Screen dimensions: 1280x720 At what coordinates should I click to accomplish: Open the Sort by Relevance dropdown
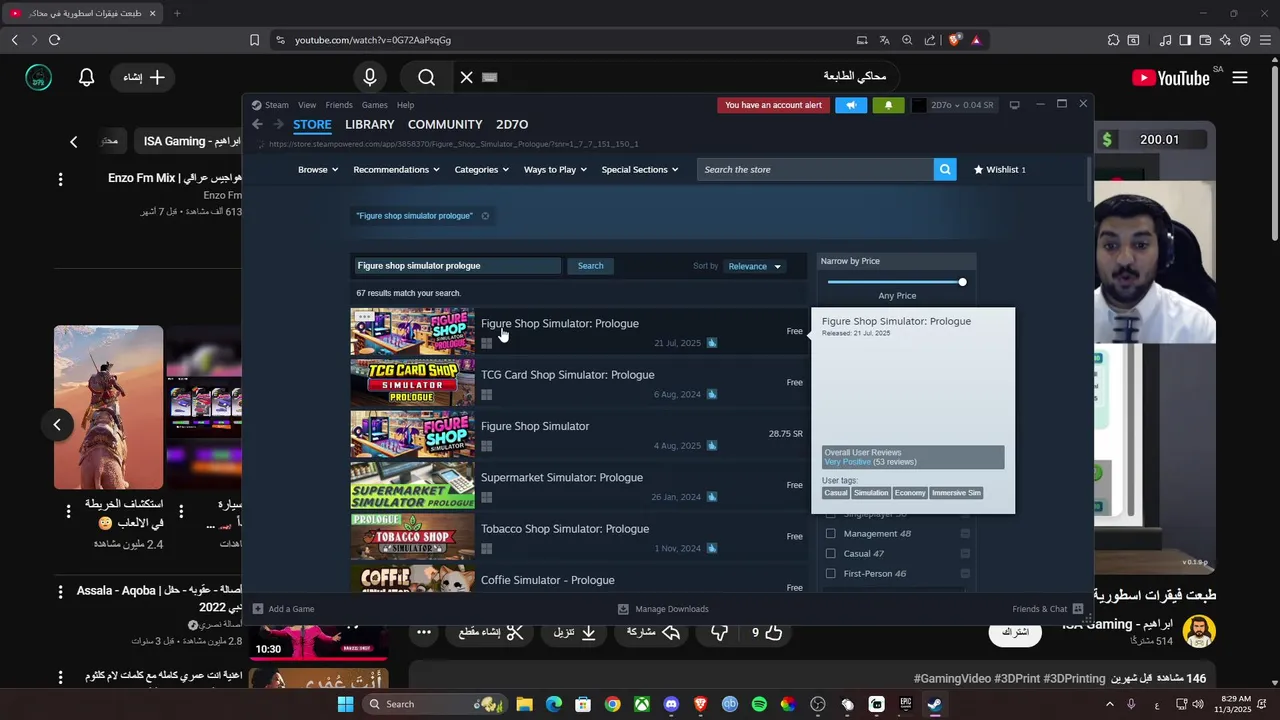click(755, 266)
